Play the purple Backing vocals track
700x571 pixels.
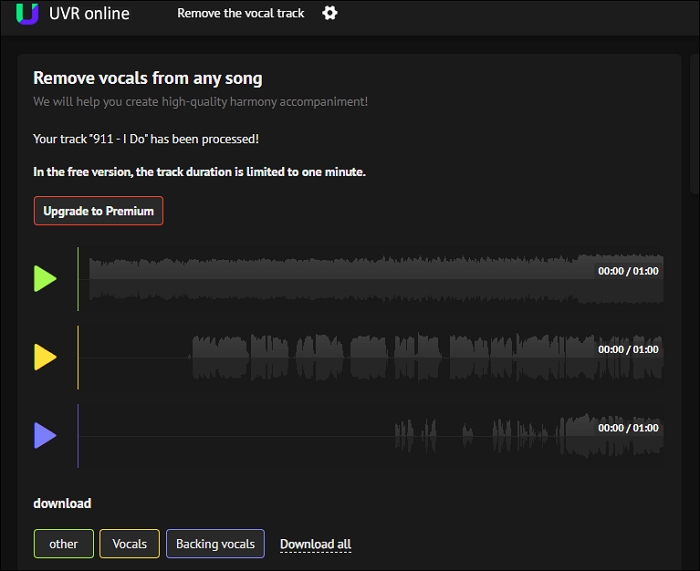point(45,436)
